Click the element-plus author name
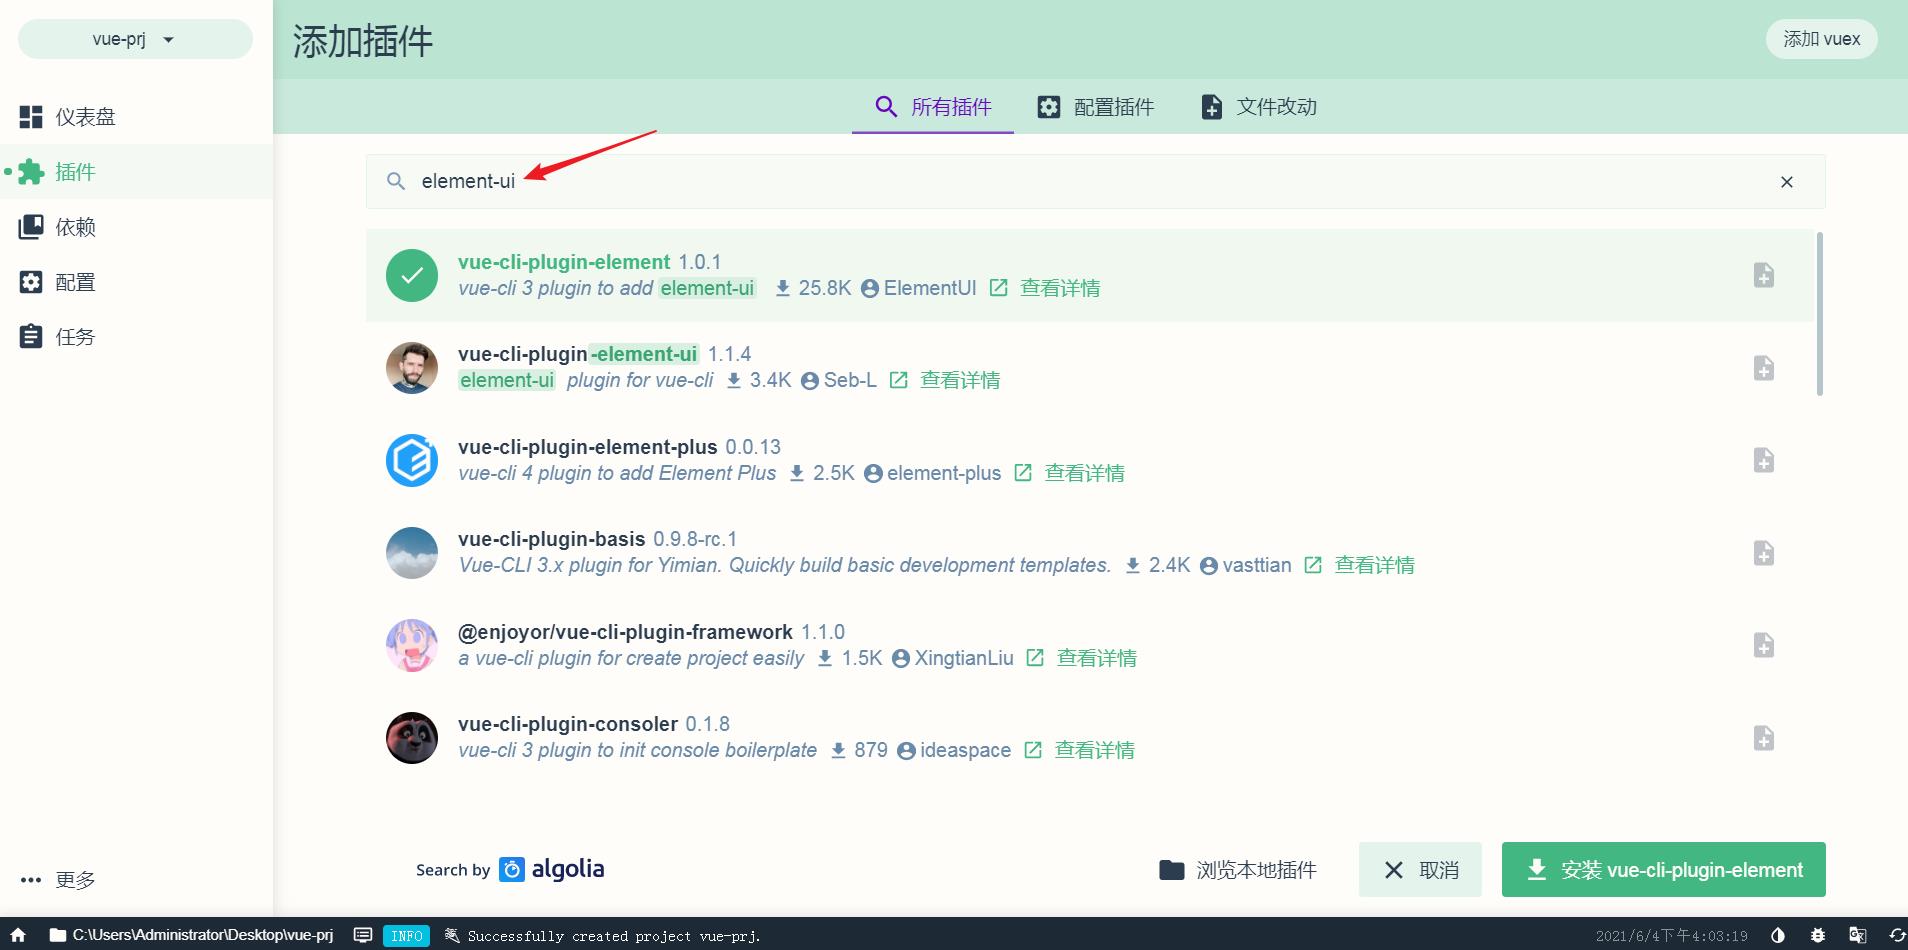Viewport: 1908px width, 950px height. (x=943, y=473)
